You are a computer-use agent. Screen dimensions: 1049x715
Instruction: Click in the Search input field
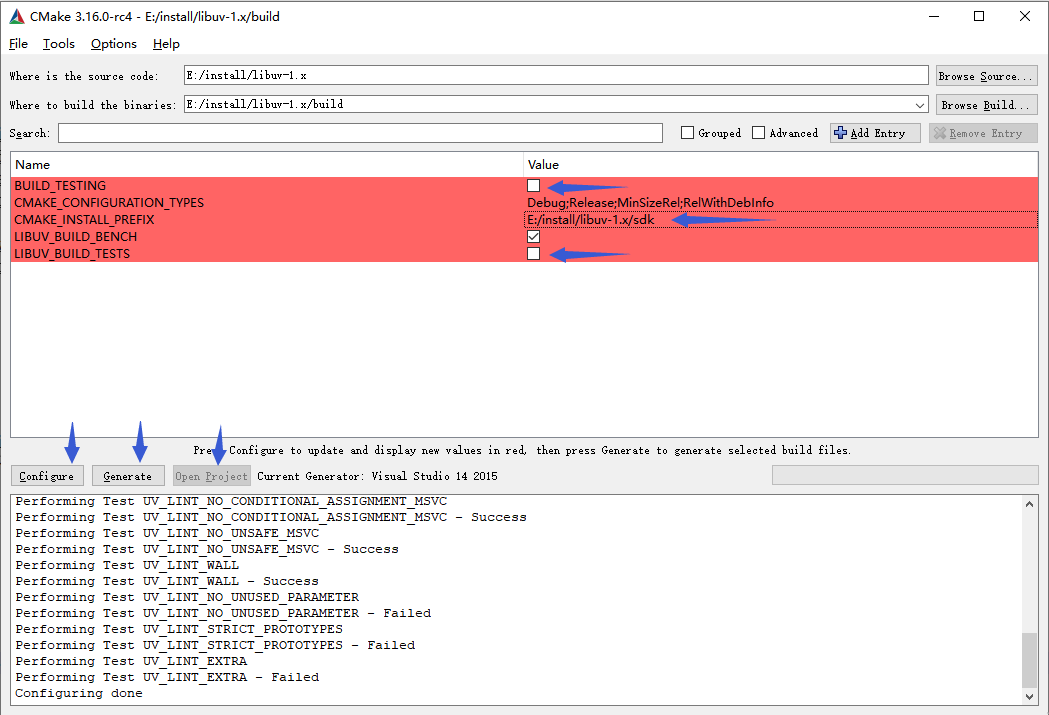[360, 133]
